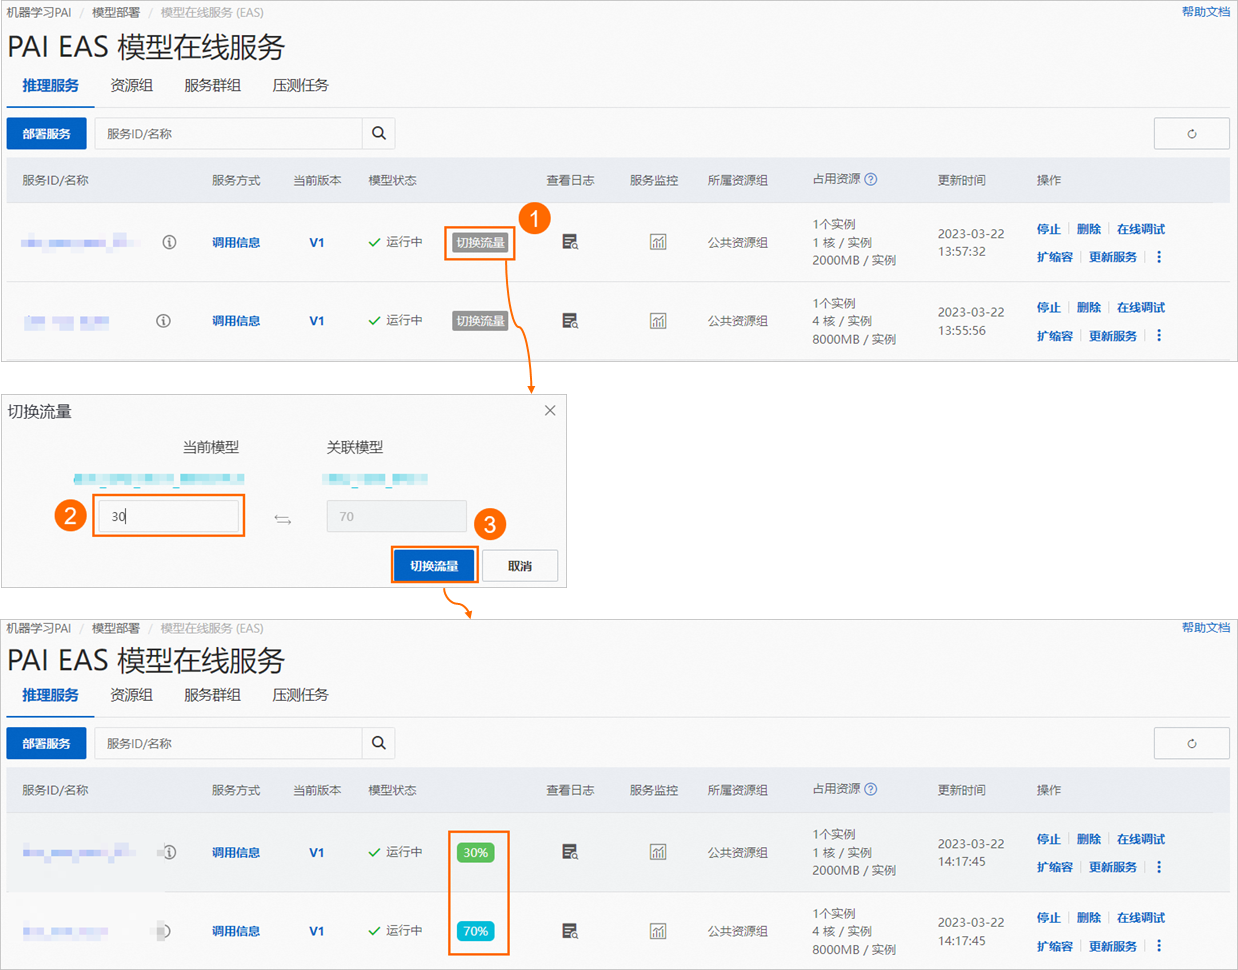
Task: View logs icon of the second service
Action: 570,321
